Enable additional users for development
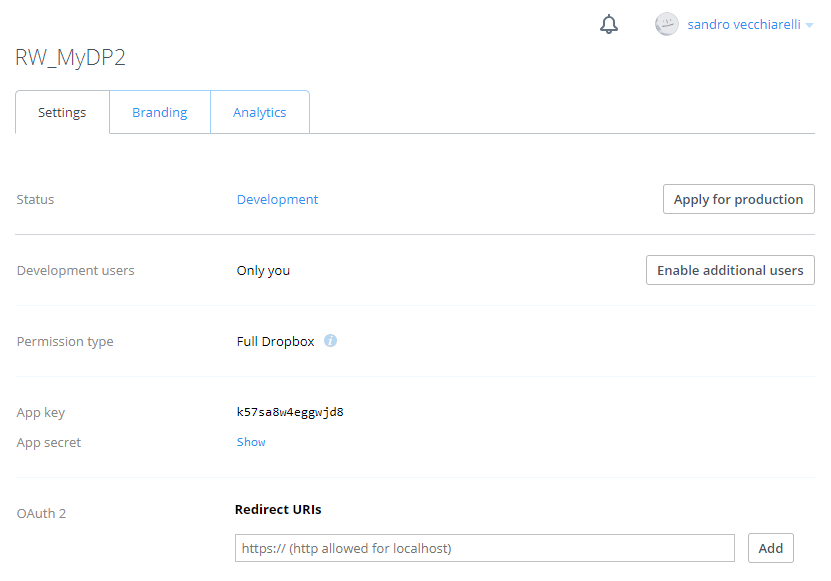Screen dimensions: 831x581 (730, 270)
